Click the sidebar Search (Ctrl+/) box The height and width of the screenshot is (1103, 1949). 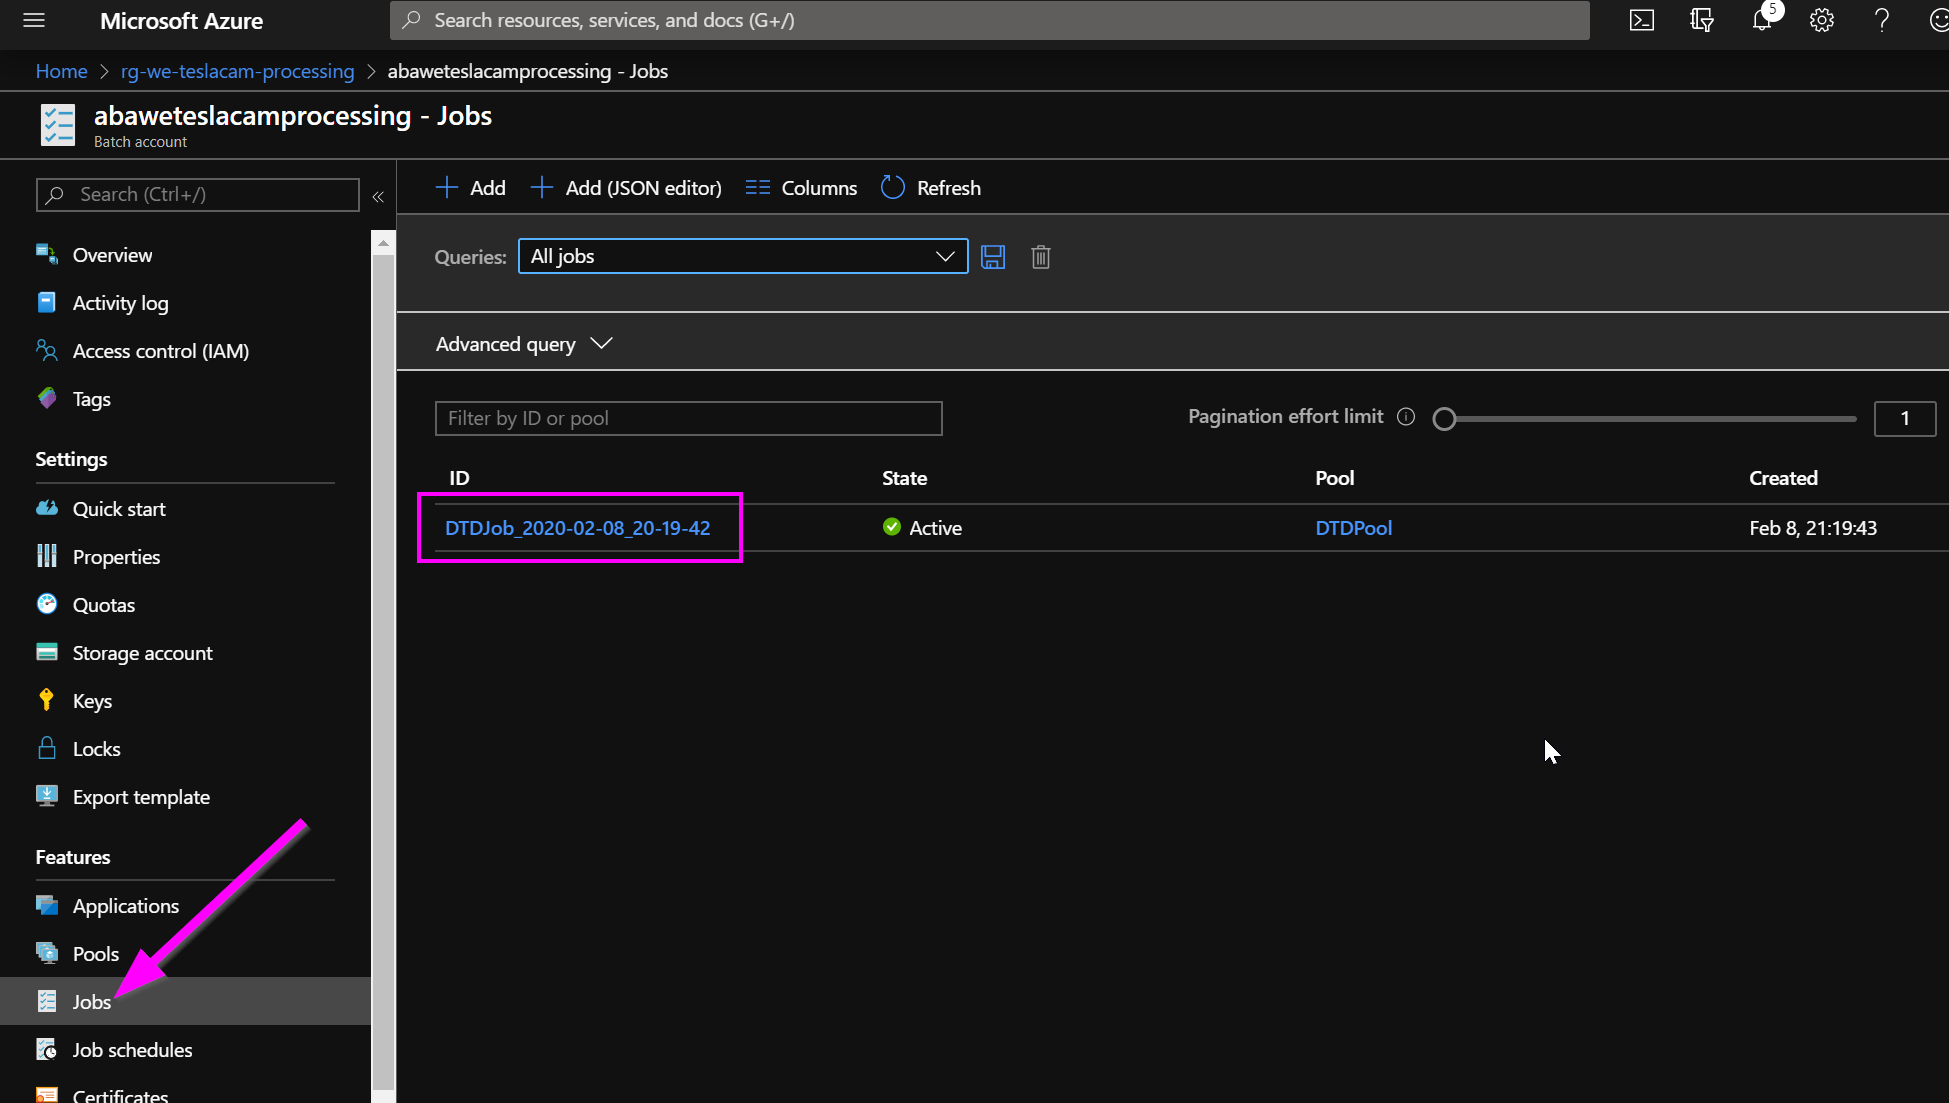click(198, 194)
